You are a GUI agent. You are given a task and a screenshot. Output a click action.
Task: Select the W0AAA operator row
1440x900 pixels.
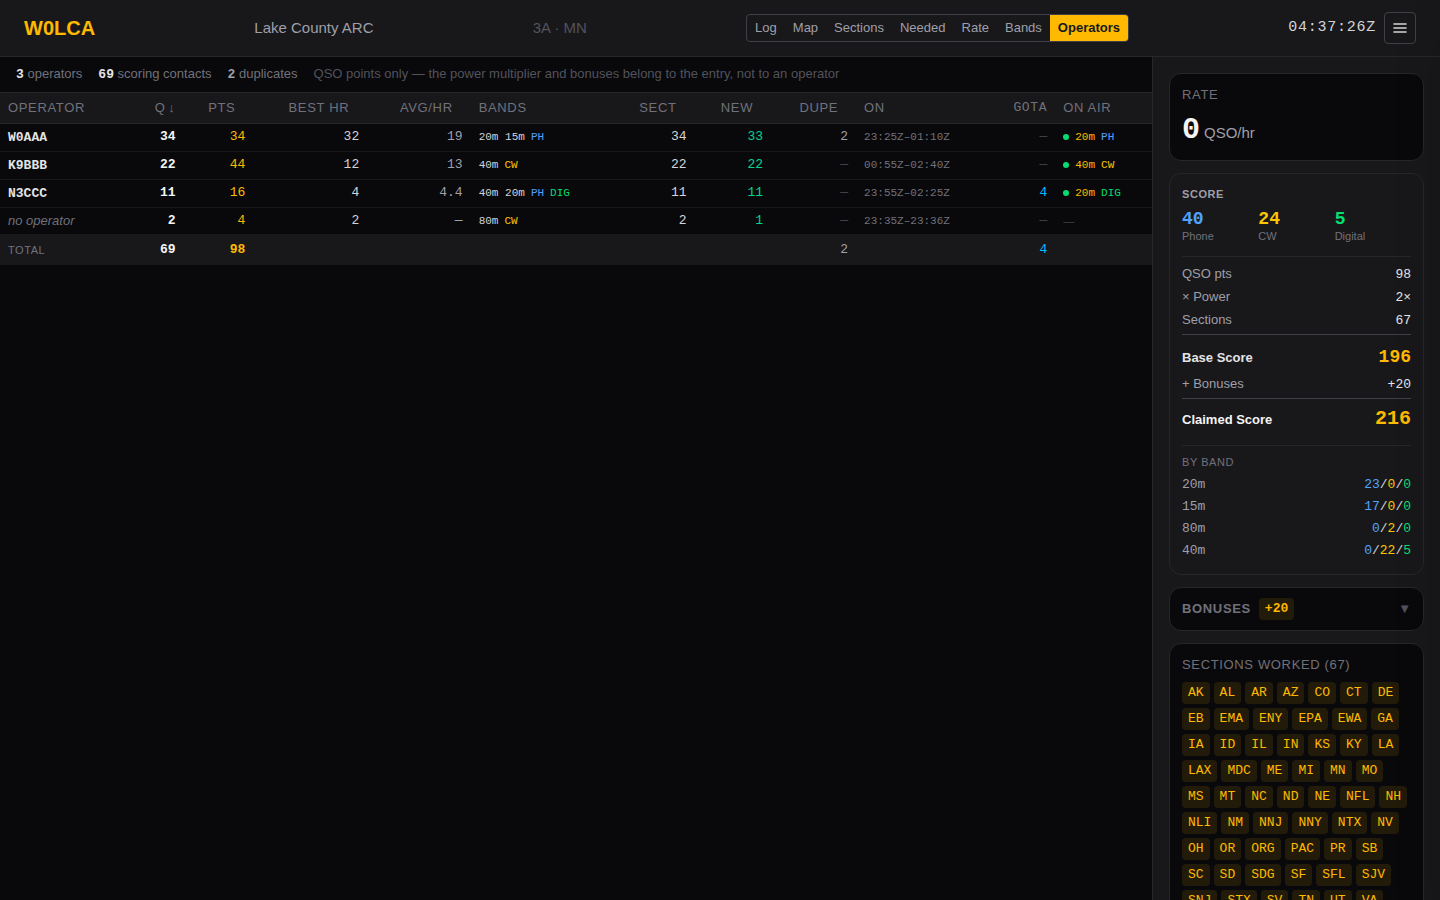coord(576,137)
